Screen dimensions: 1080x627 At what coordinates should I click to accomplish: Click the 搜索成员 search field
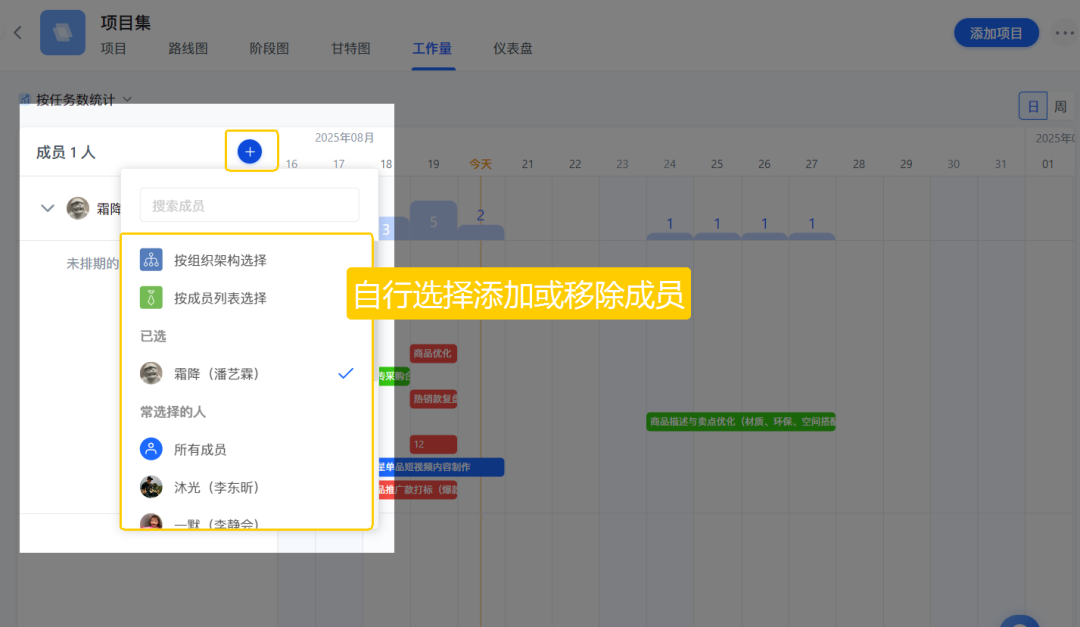(249, 205)
